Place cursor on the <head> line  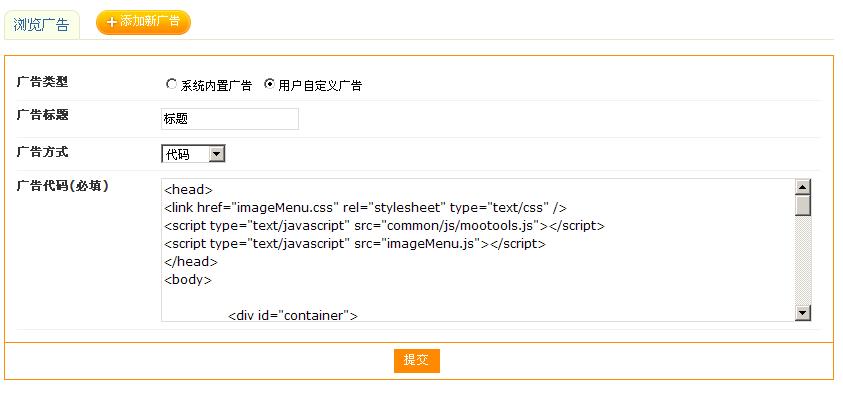[x=189, y=190]
